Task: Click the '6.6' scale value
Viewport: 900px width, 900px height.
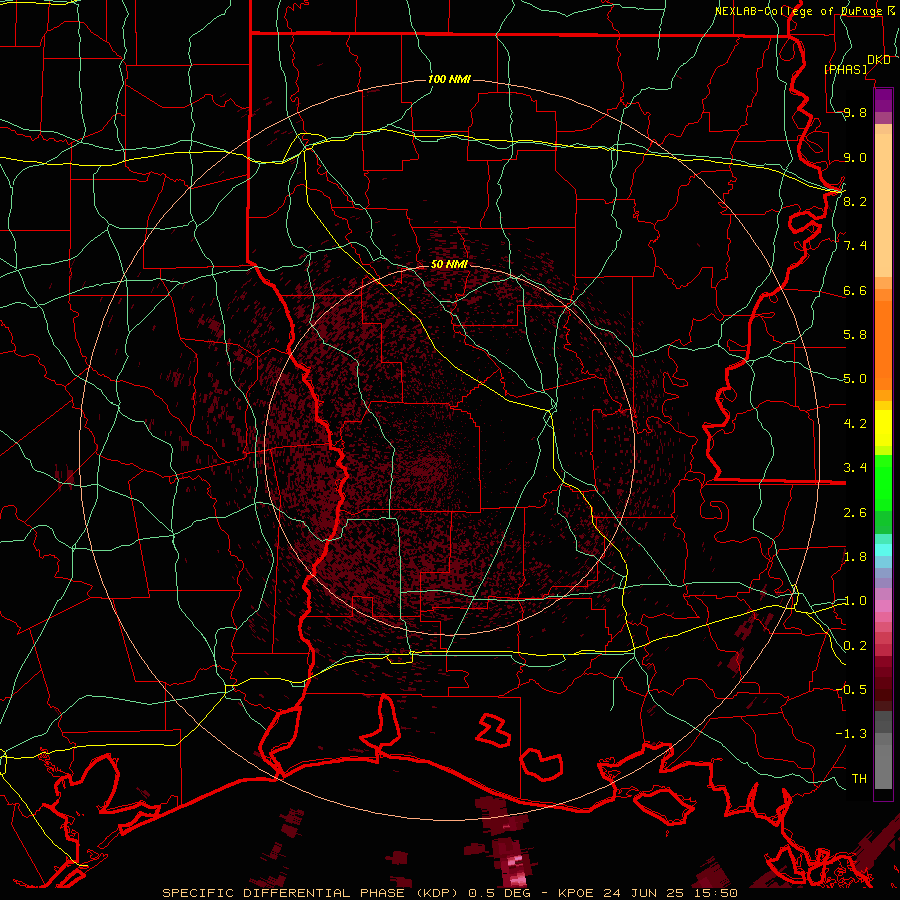Action: tap(855, 290)
